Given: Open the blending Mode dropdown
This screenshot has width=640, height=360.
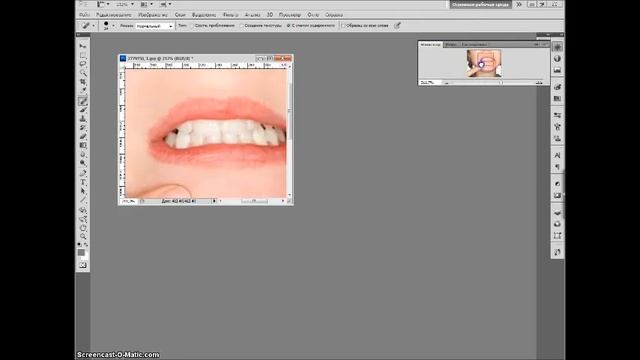Looking at the screenshot, I should [x=154, y=26].
